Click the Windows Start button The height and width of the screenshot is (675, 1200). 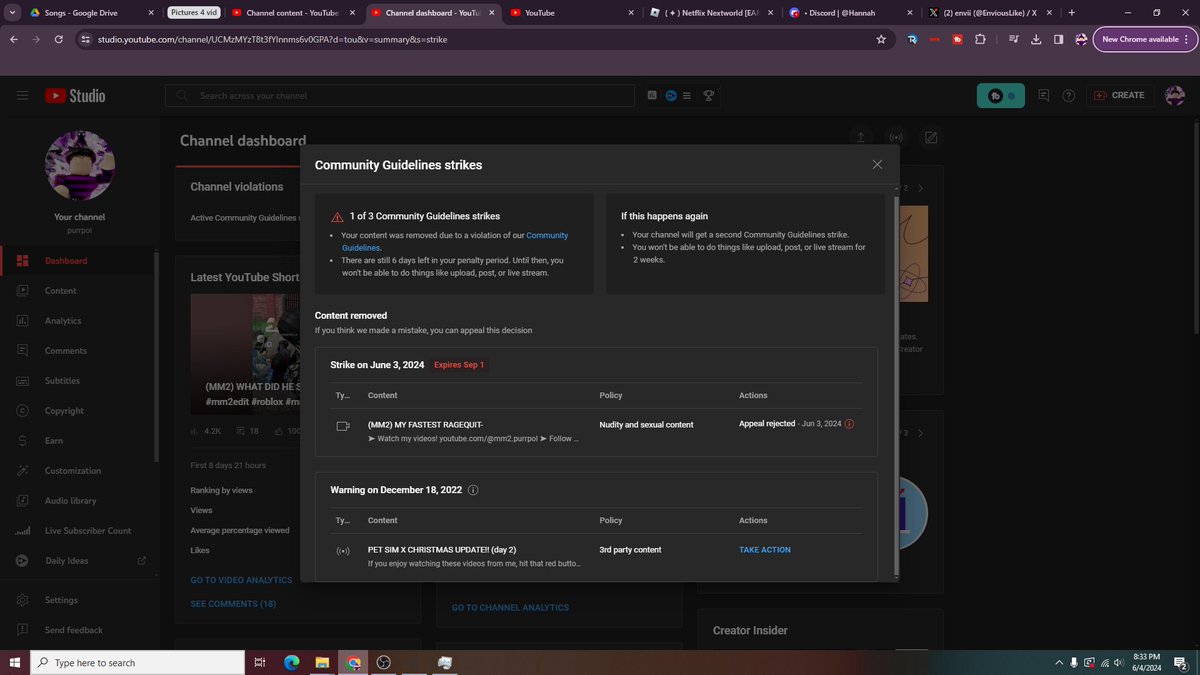(x=14, y=662)
